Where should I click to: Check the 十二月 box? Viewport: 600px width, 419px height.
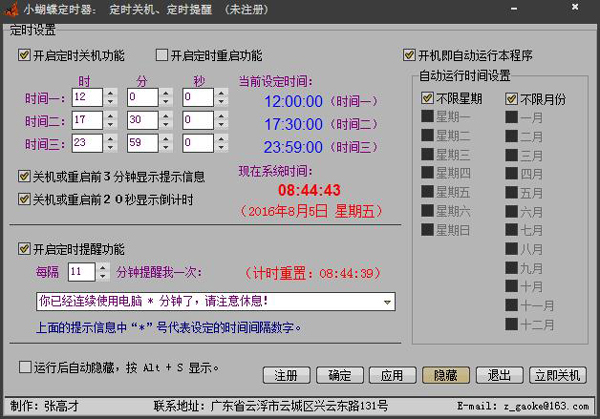(511, 324)
